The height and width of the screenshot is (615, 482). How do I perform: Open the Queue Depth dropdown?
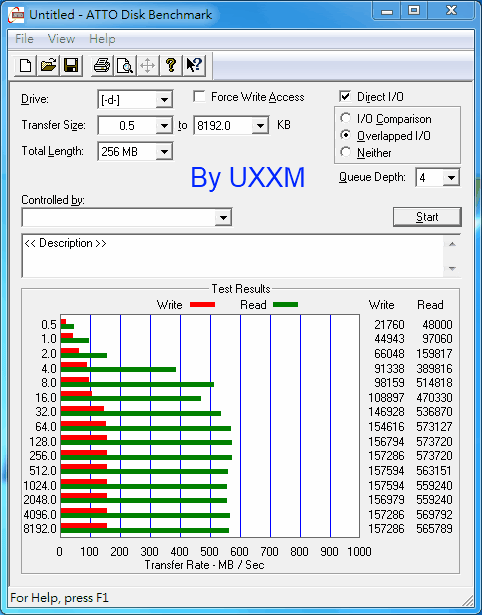[451, 178]
